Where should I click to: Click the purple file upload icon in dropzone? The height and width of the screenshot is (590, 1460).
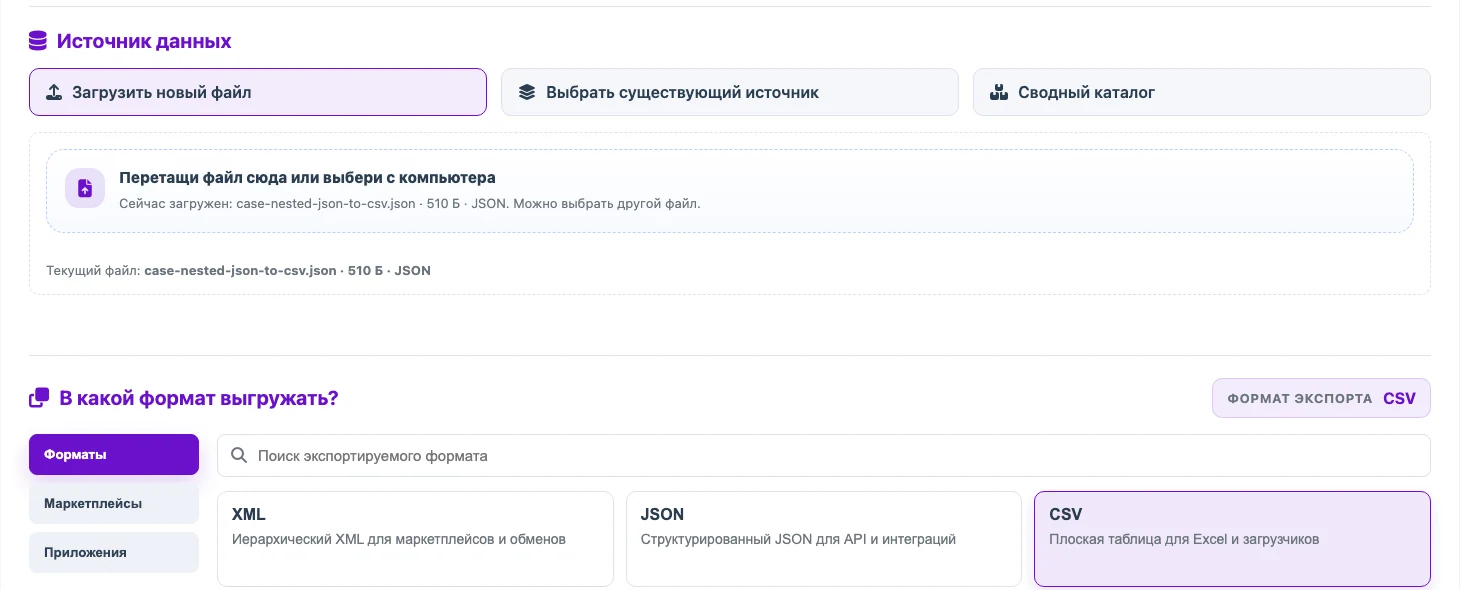coord(85,188)
